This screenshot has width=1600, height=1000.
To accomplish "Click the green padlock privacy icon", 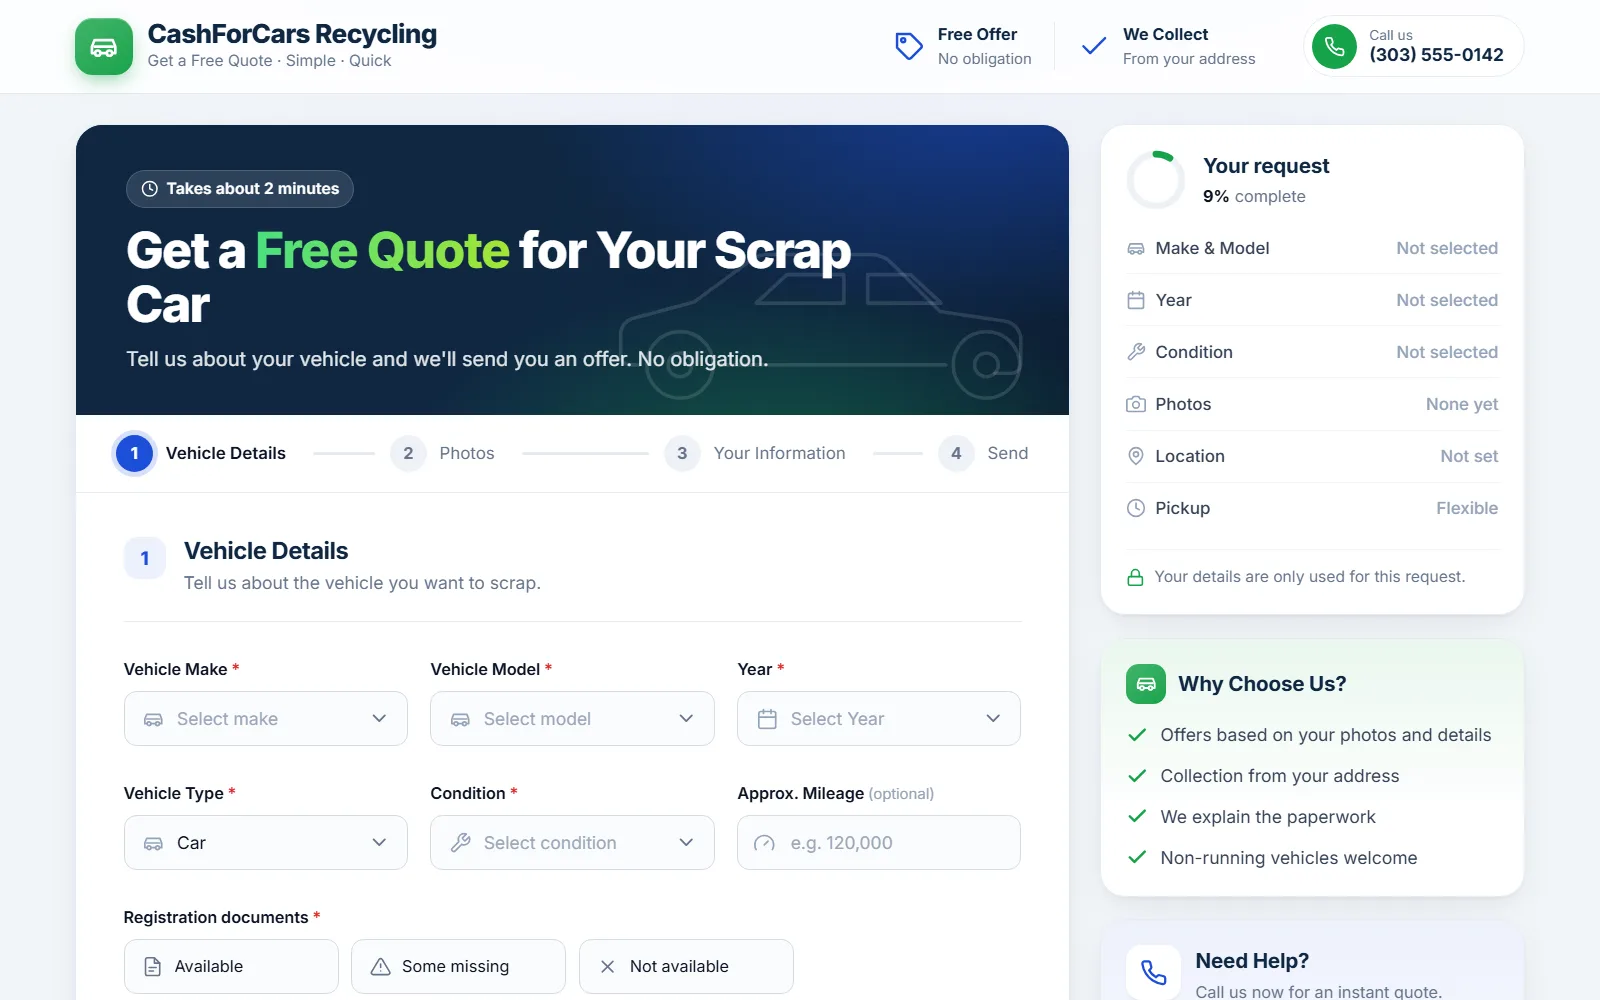I will click(x=1135, y=577).
